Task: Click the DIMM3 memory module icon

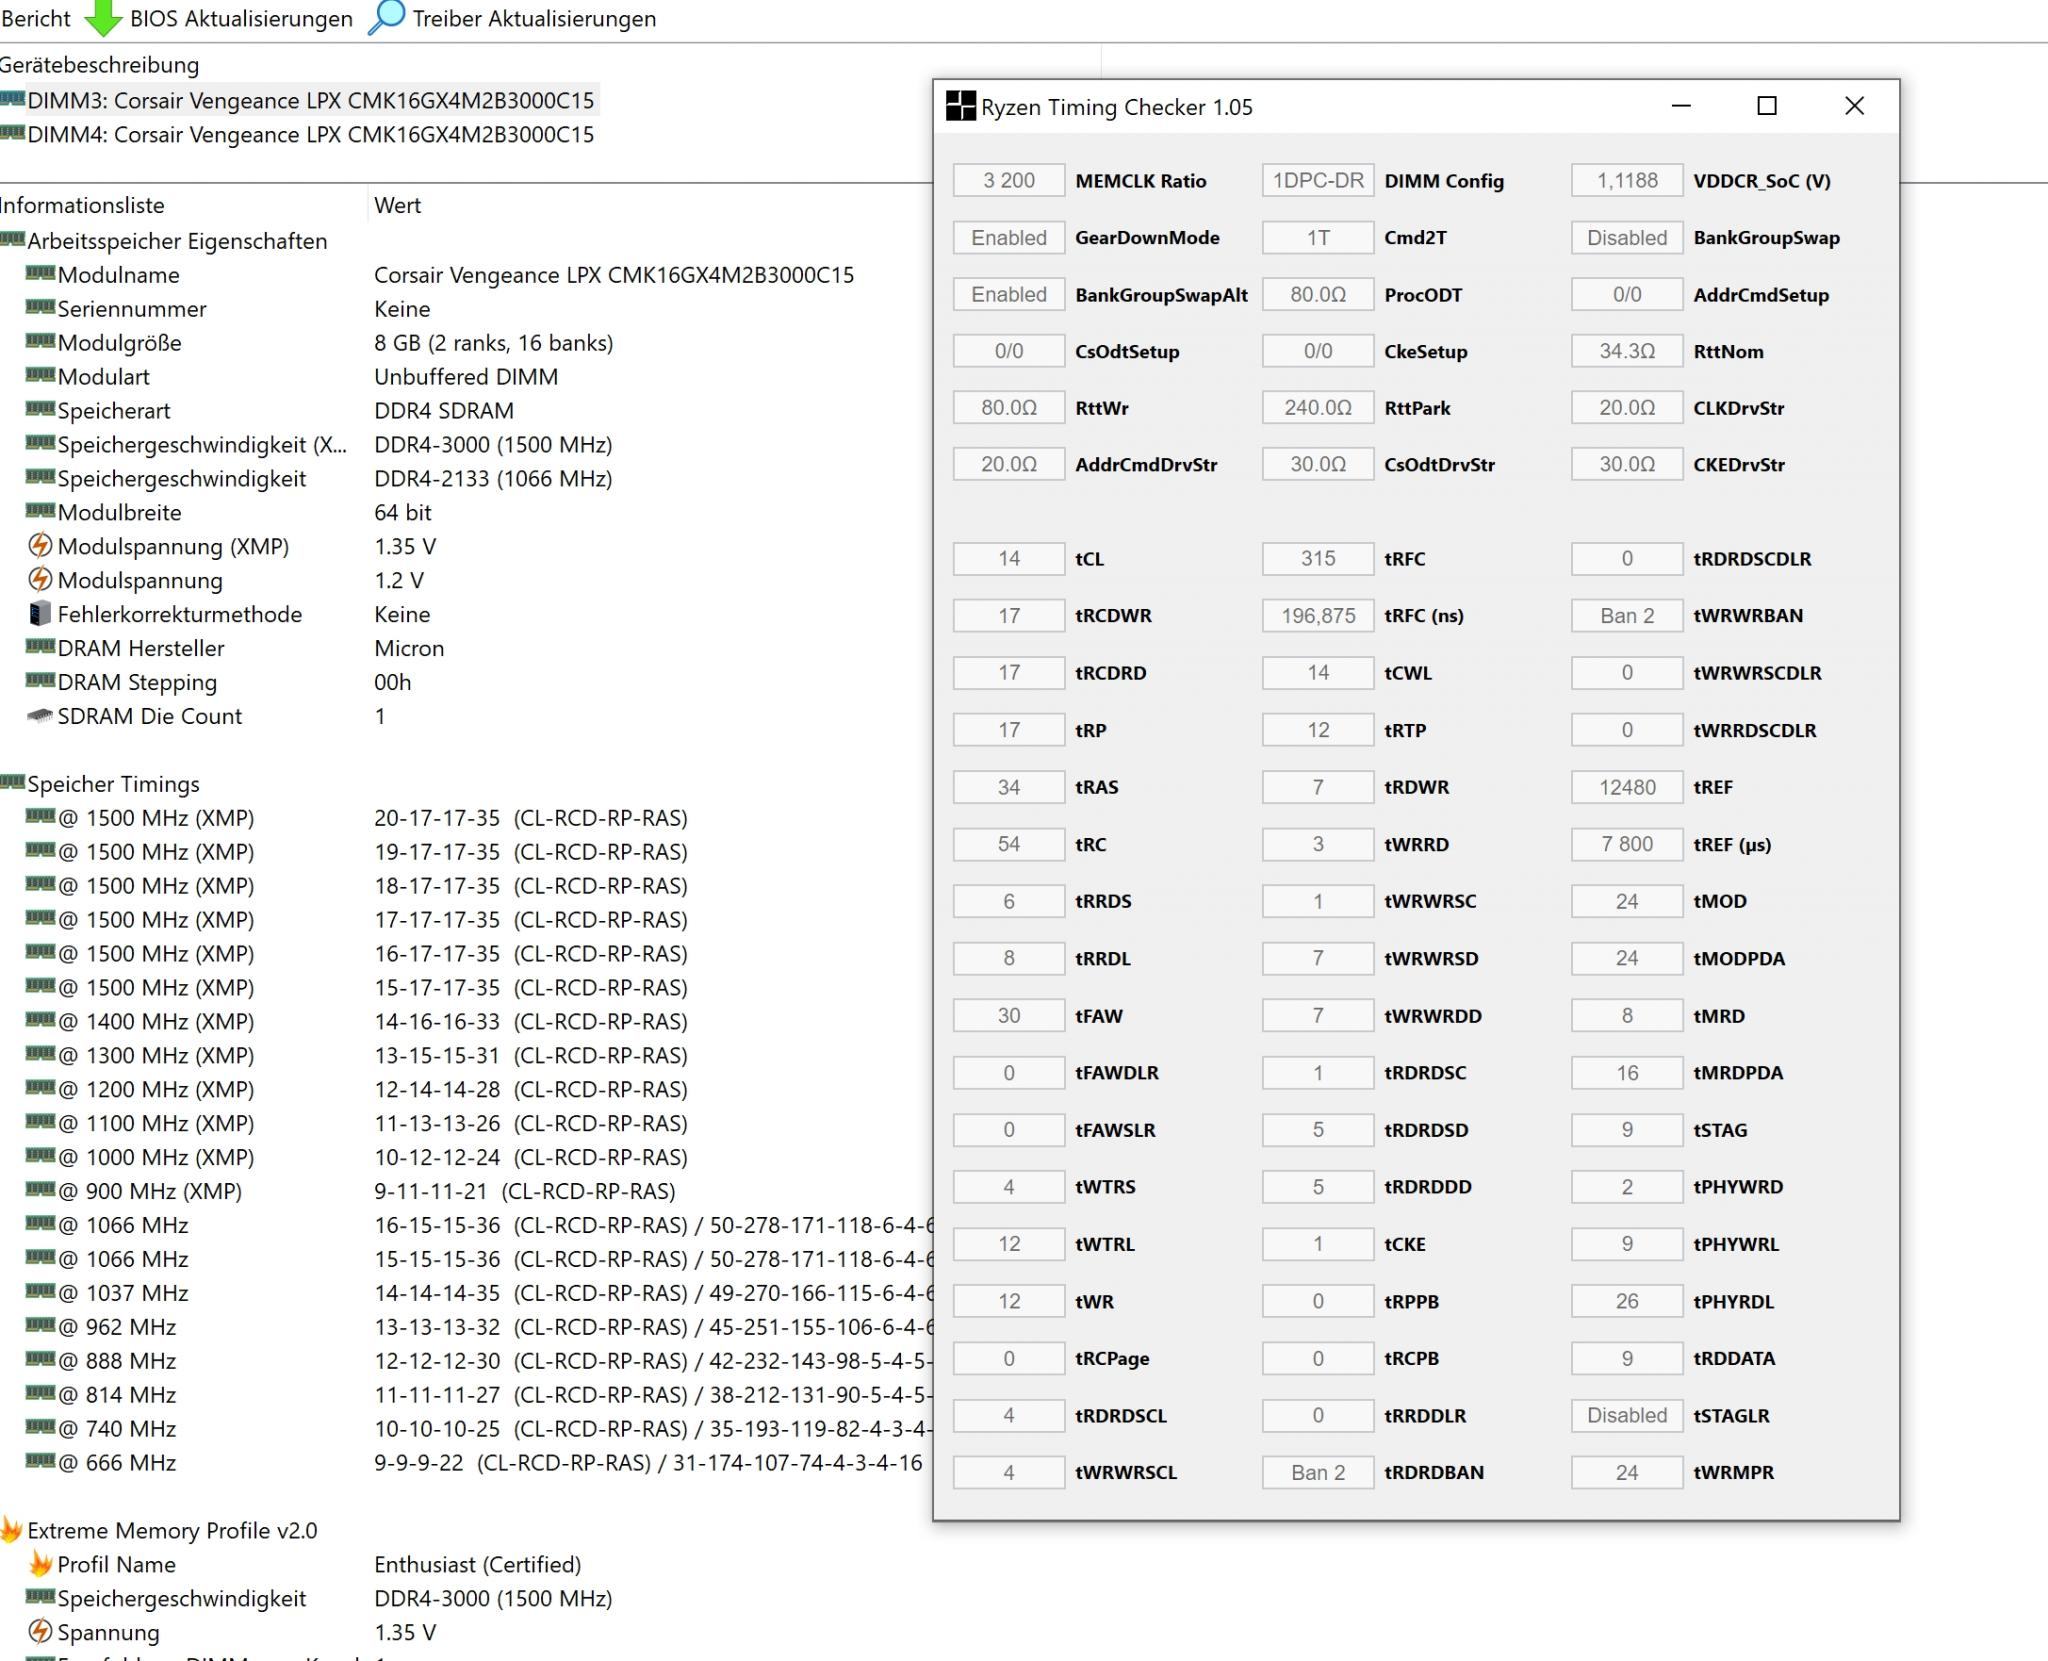Action: pyautogui.click(x=12, y=99)
